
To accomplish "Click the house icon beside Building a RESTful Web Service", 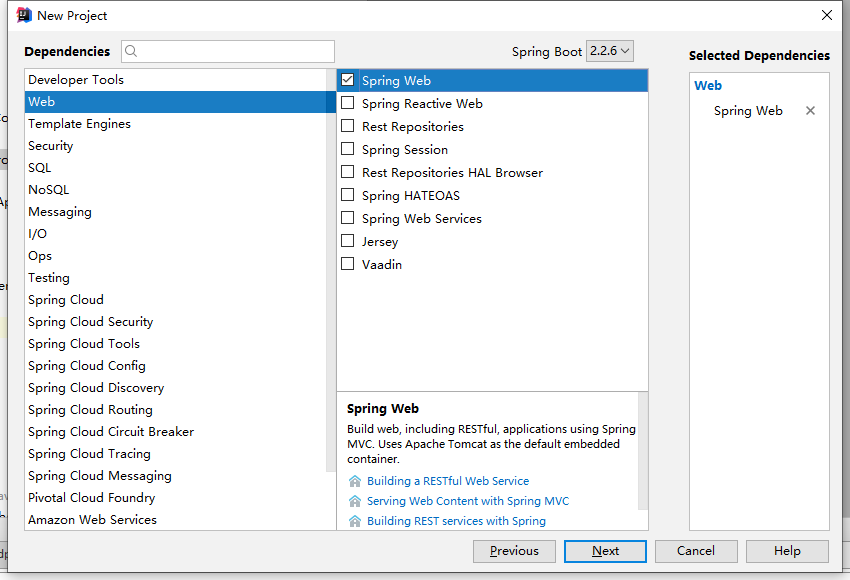I will coord(355,481).
